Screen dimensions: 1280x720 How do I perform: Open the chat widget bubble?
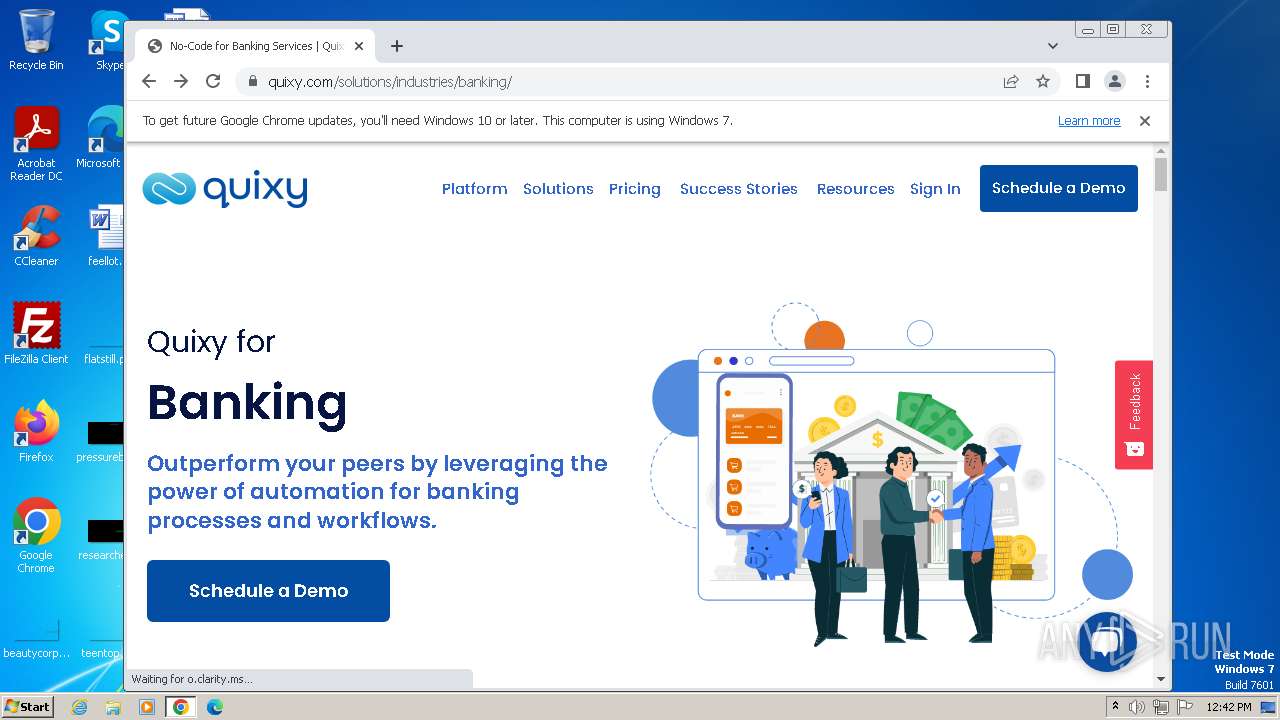(x=1107, y=641)
